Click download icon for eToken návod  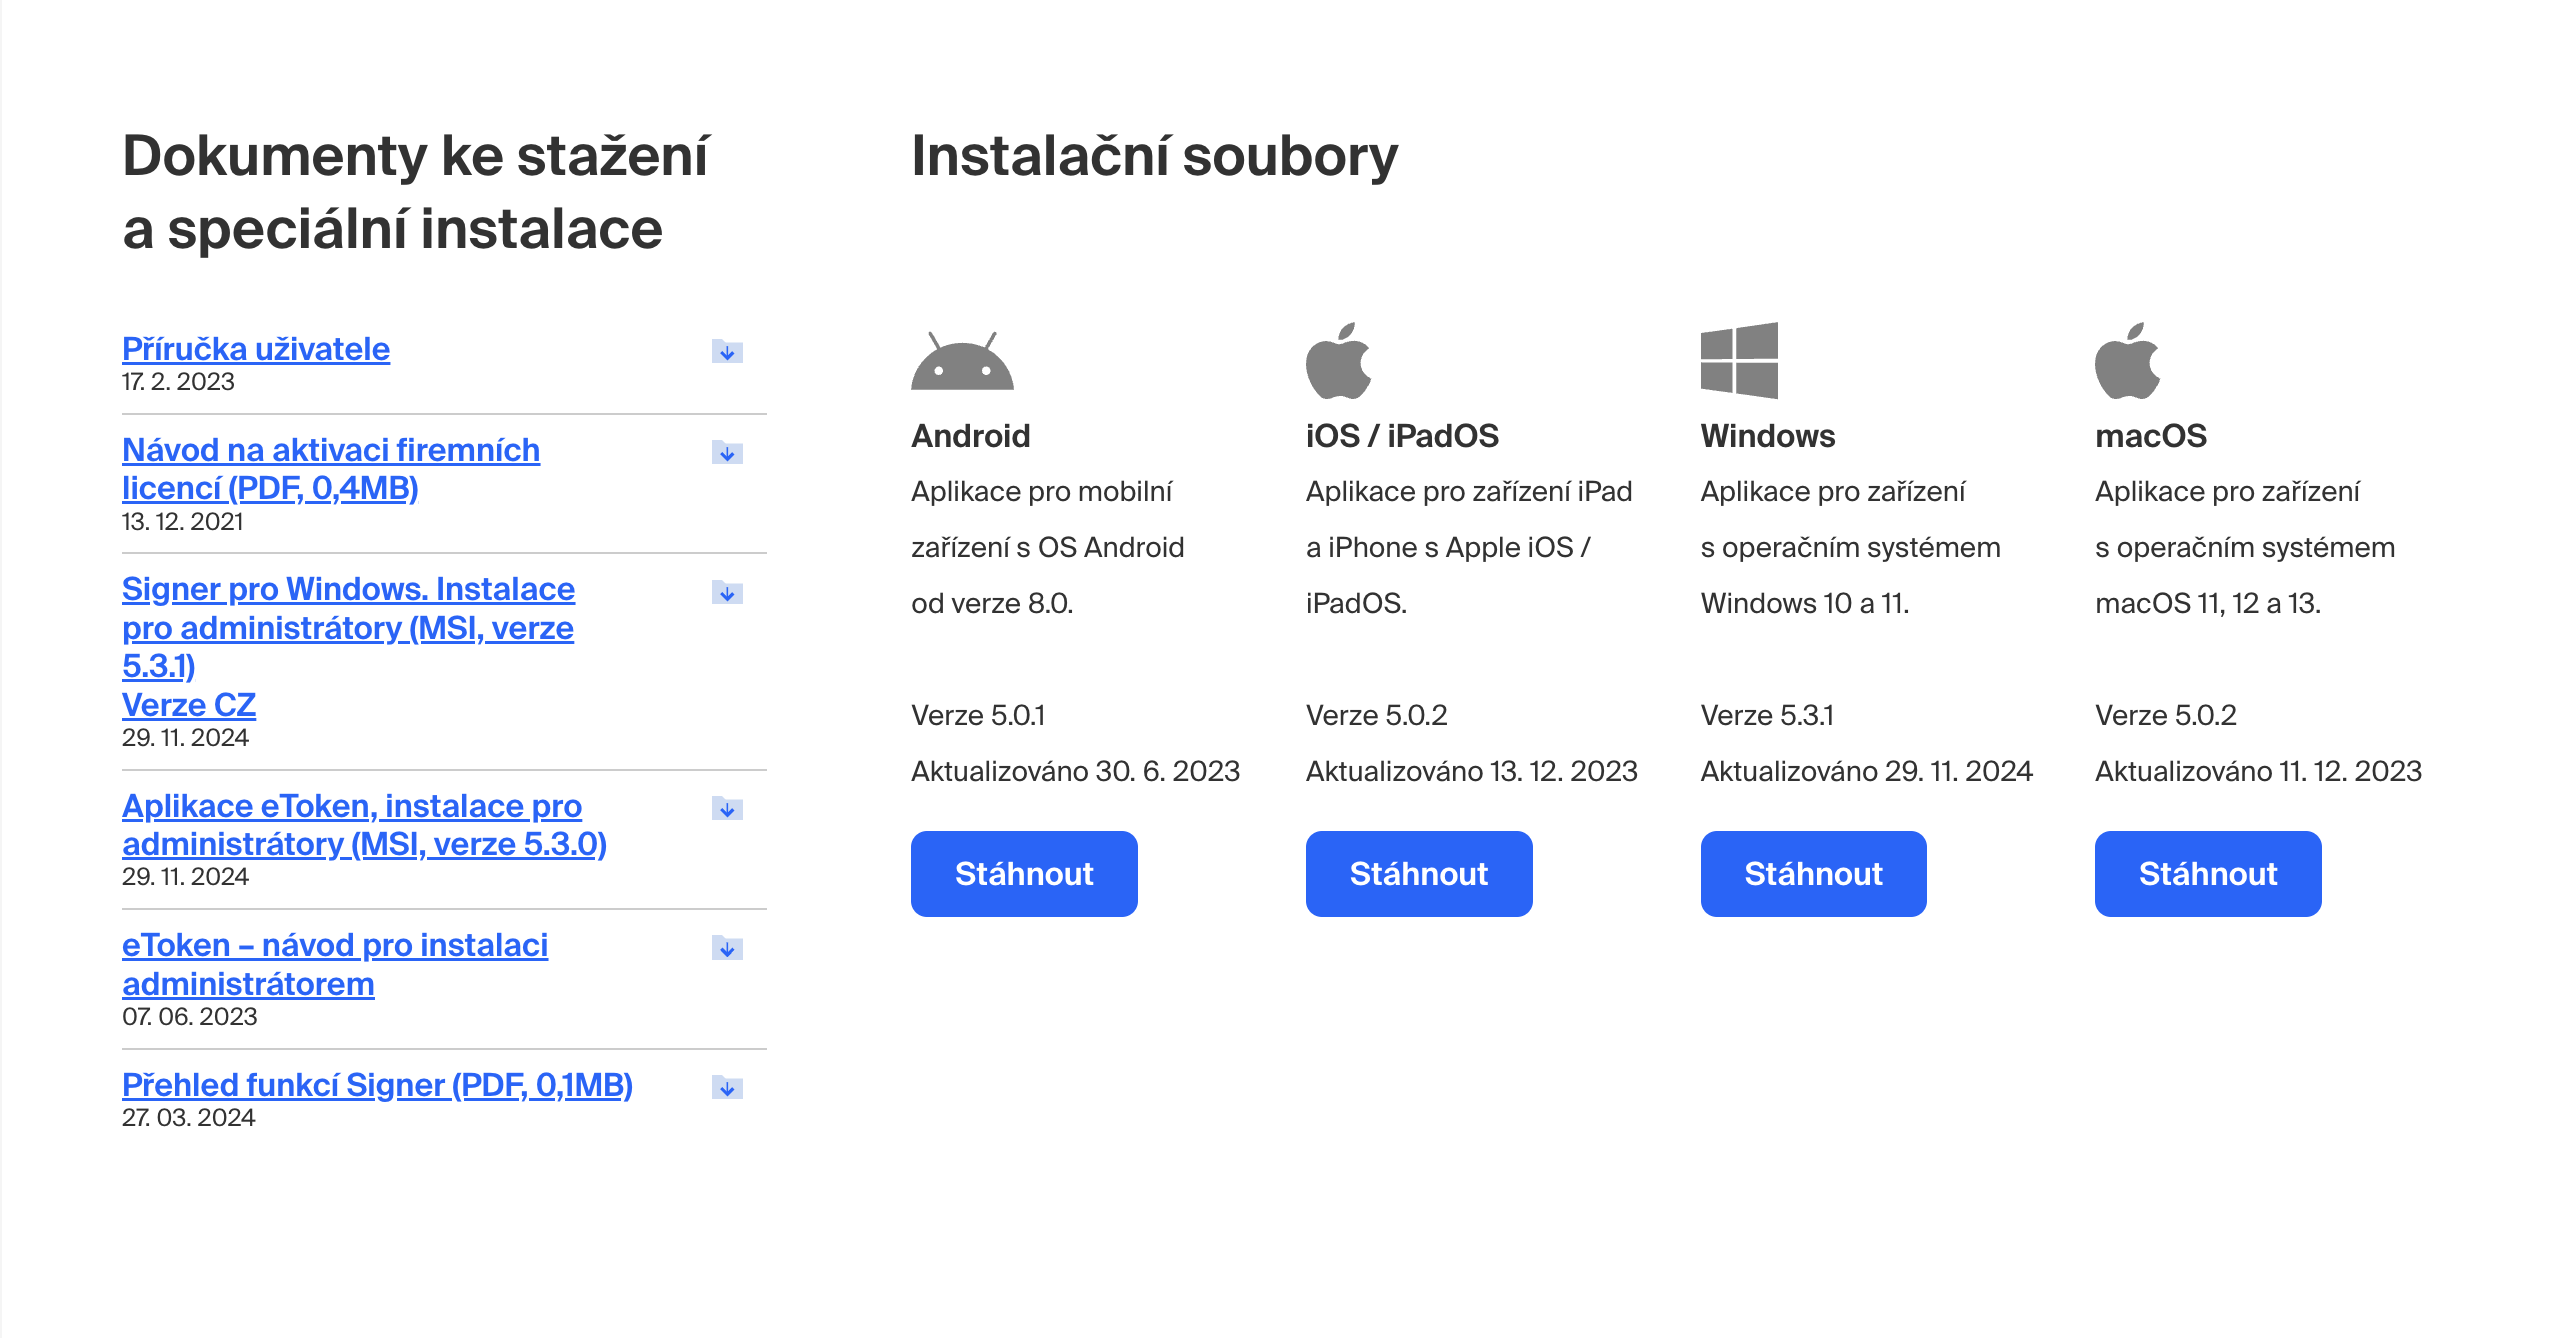pos(727,948)
